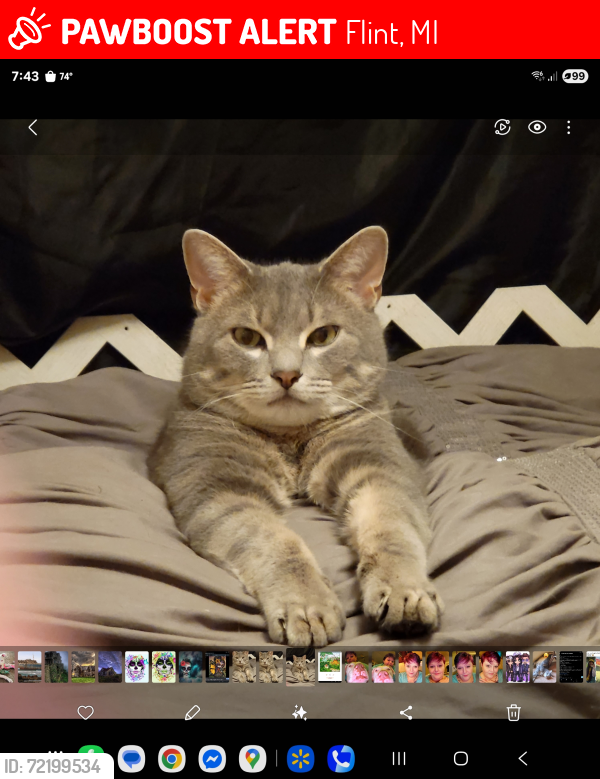Launch Walmart app from taskbar
The height and width of the screenshot is (779, 600).
[300, 759]
